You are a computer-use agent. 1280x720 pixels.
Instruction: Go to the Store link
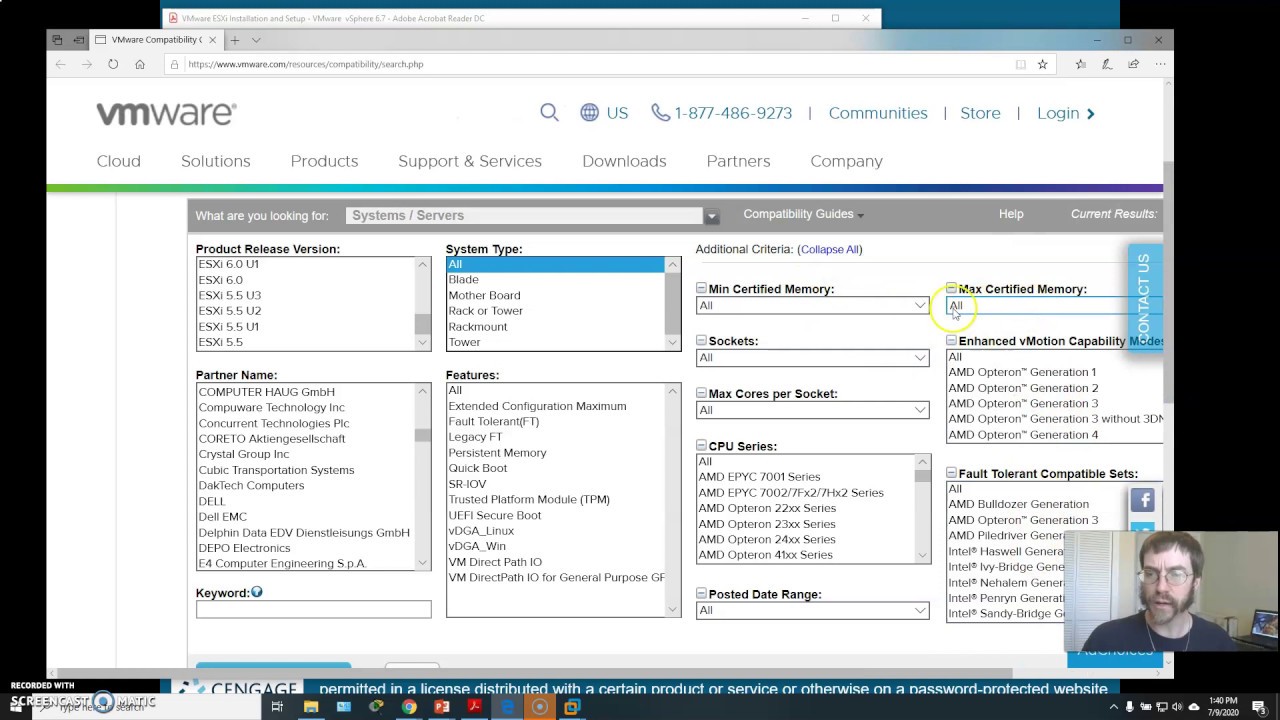coord(980,113)
